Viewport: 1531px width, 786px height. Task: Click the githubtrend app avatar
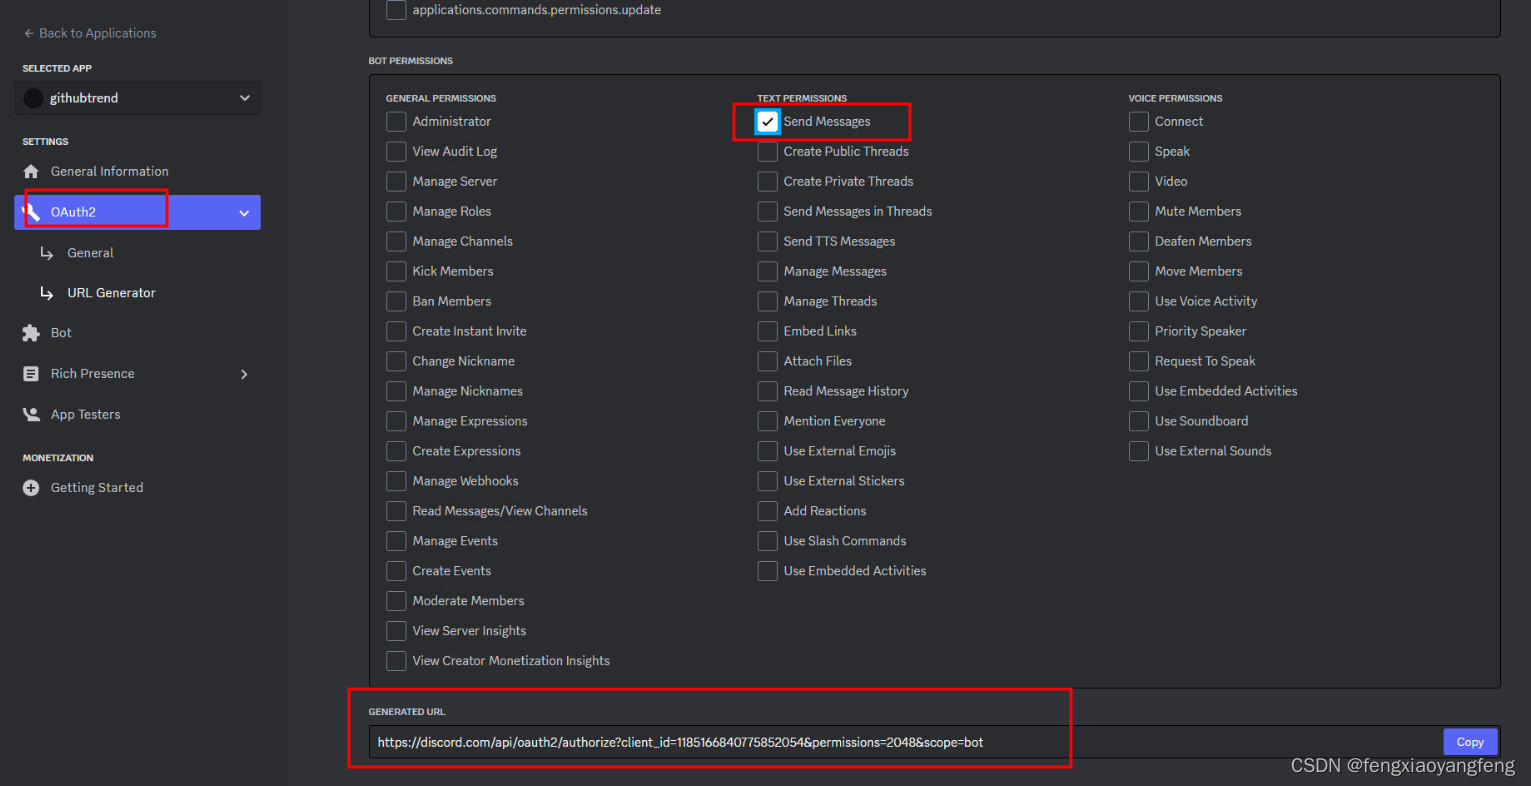click(33, 98)
